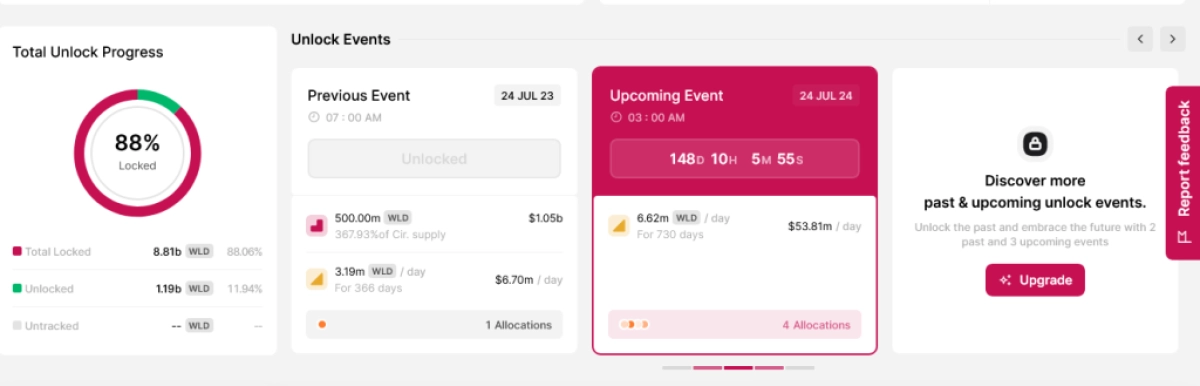Open the Report feedback side tab
Viewport: 1200px width, 386px height.
pos(1182,172)
